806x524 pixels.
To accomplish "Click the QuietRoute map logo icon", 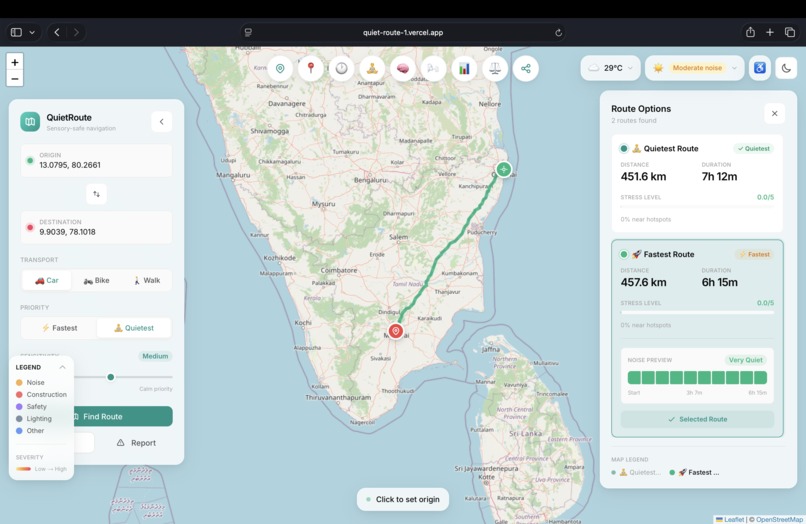I will pyautogui.click(x=30, y=122).
